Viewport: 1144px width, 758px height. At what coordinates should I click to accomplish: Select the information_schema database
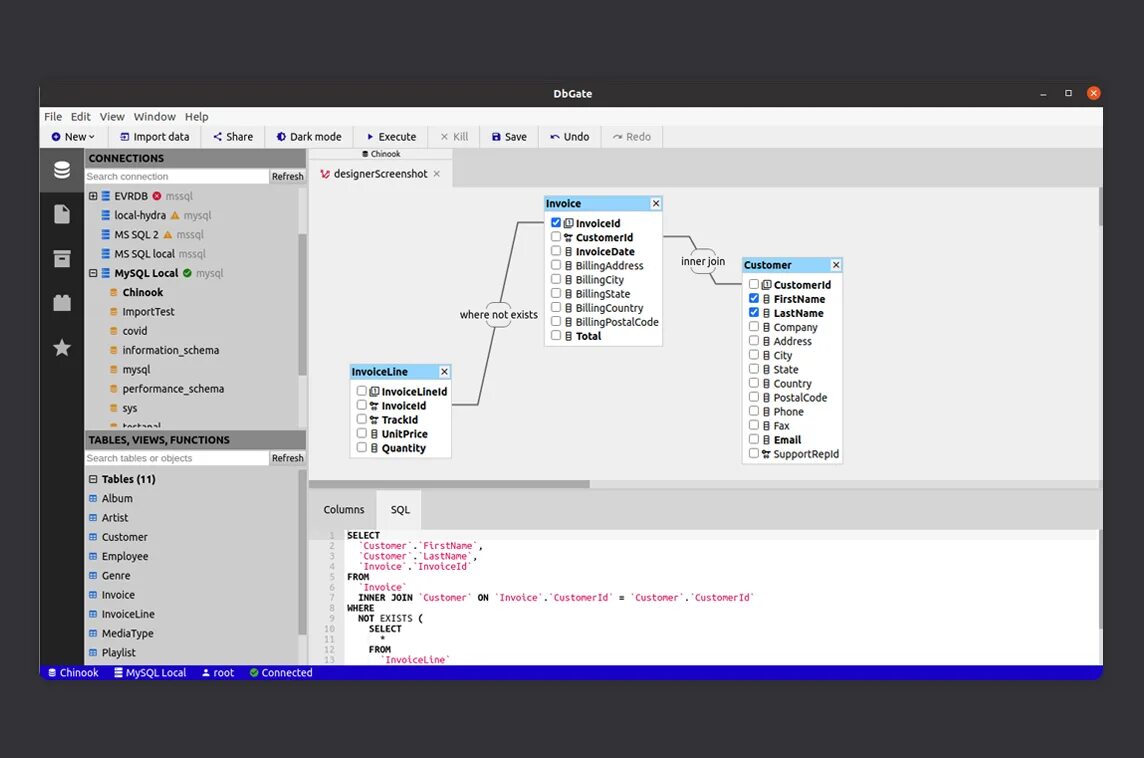point(170,350)
